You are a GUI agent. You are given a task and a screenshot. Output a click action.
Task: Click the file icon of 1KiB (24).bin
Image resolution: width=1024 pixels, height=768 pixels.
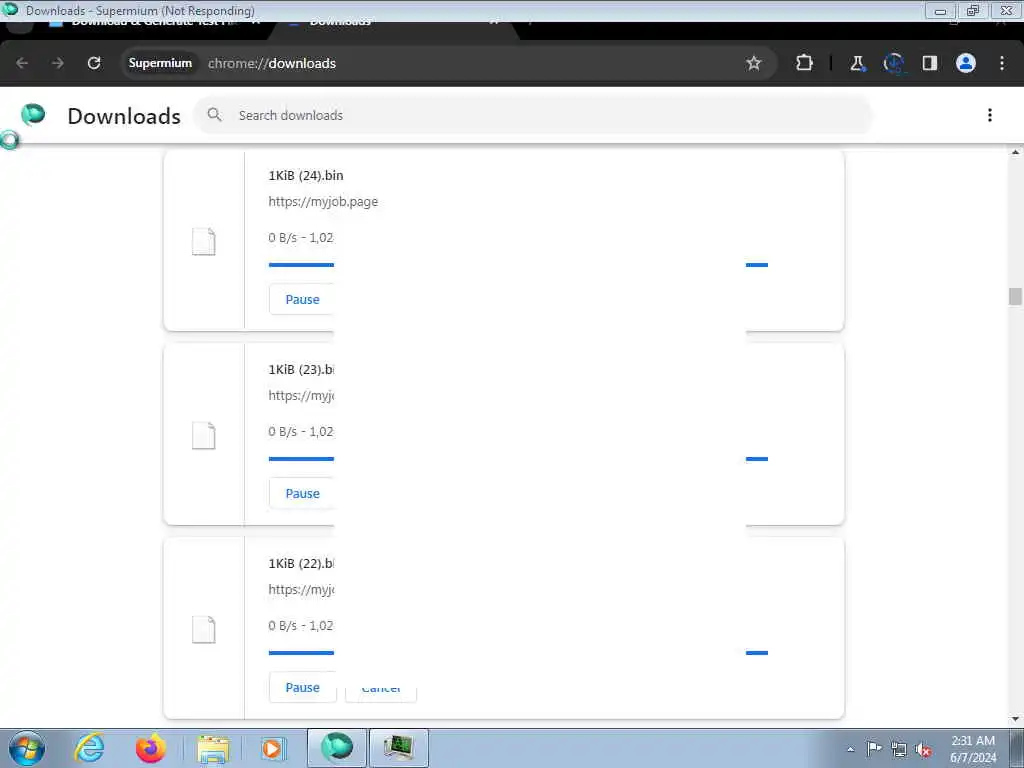pyautogui.click(x=203, y=242)
